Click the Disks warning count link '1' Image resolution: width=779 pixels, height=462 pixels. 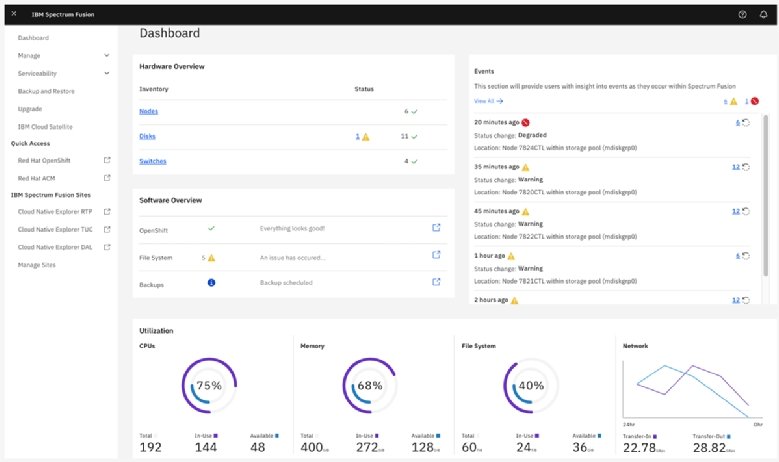(357, 136)
